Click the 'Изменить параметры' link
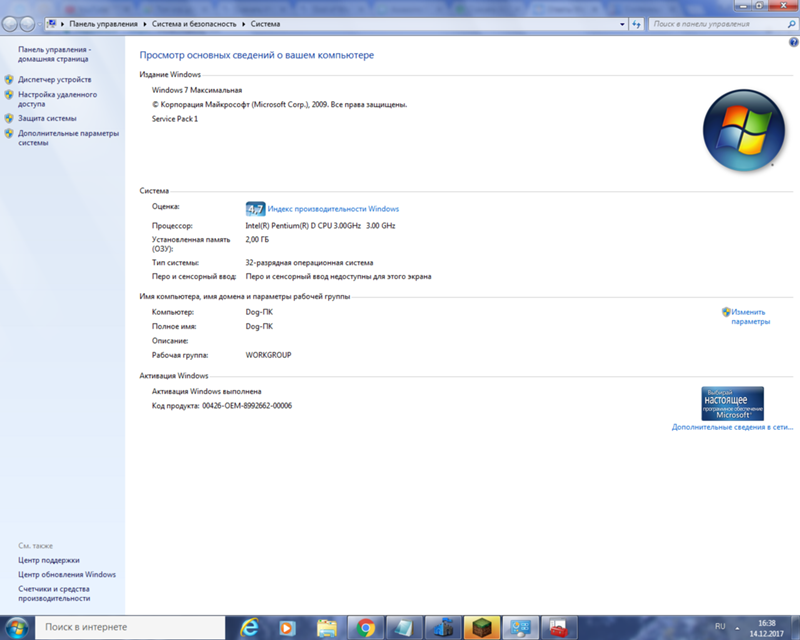This screenshot has width=800, height=640. 750,317
